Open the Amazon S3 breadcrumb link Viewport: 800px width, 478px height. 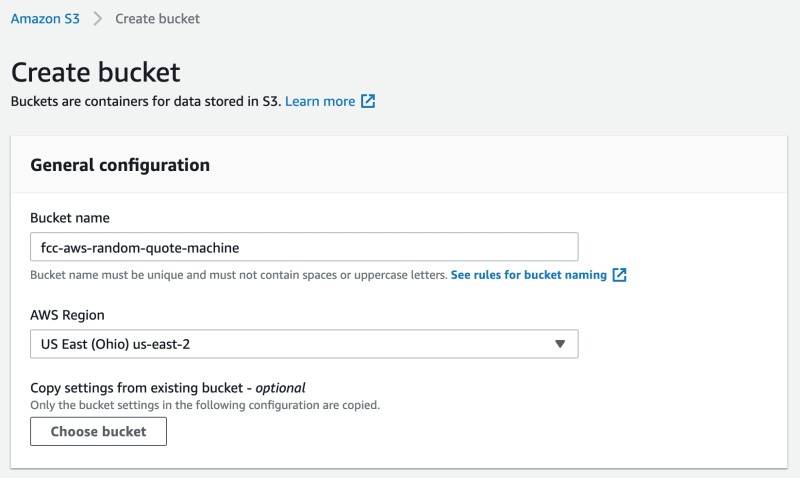pyautogui.click(x=45, y=19)
